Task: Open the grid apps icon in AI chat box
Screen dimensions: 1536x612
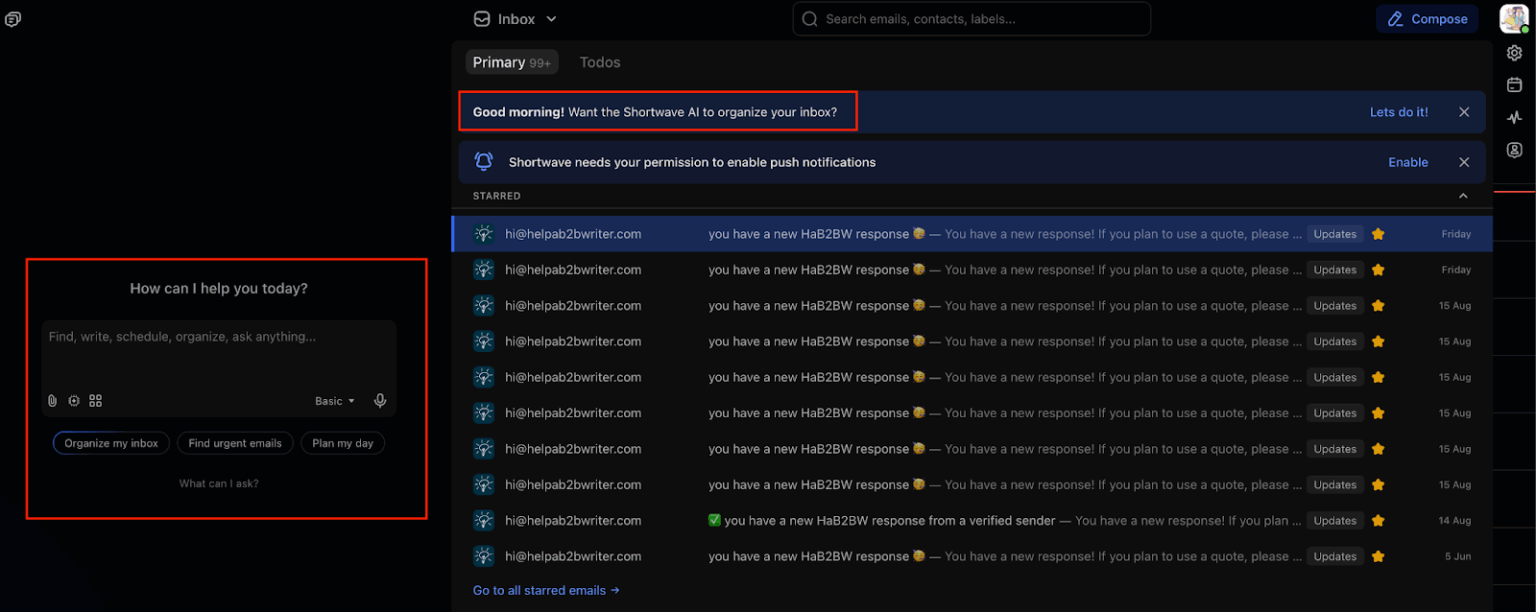Action: pyautogui.click(x=96, y=401)
